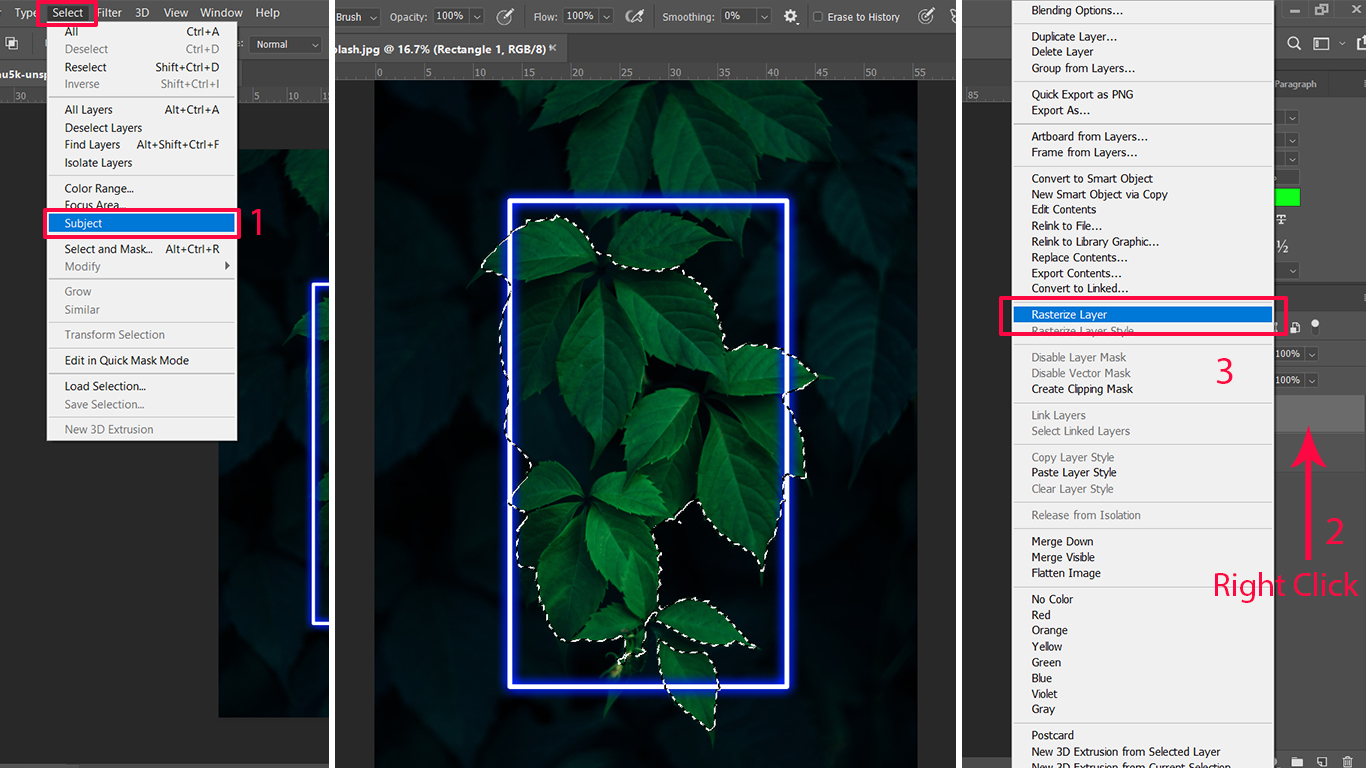Toggle the layer filter switch
The width and height of the screenshot is (1366, 768).
(1315, 325)
